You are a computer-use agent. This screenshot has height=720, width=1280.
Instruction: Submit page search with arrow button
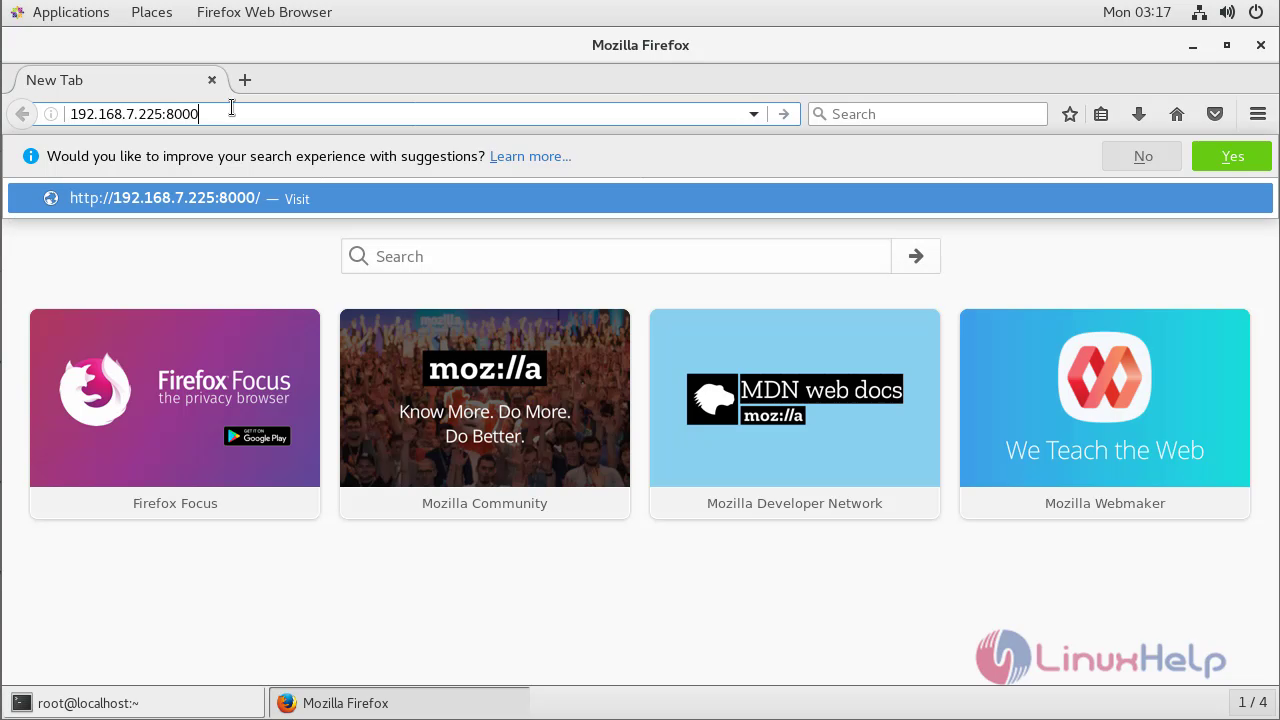tap(916, 256)
